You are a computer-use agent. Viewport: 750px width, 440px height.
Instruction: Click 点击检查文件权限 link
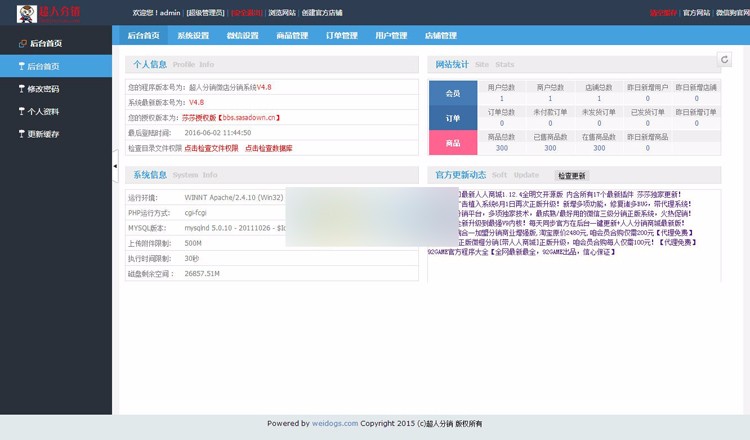coord(211,148)
